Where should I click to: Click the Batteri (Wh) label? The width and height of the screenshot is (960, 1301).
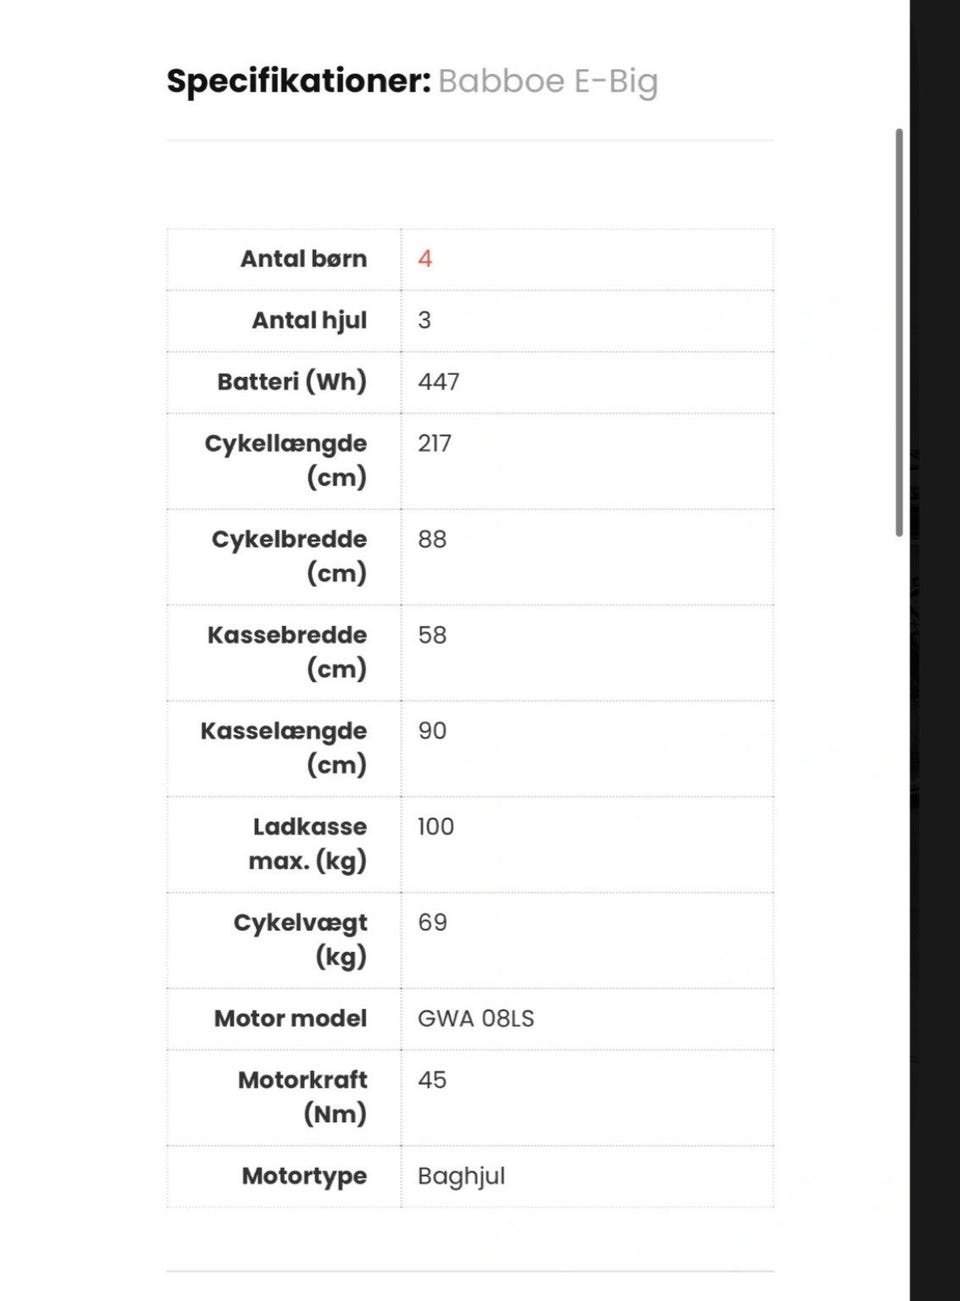(292, 381)
